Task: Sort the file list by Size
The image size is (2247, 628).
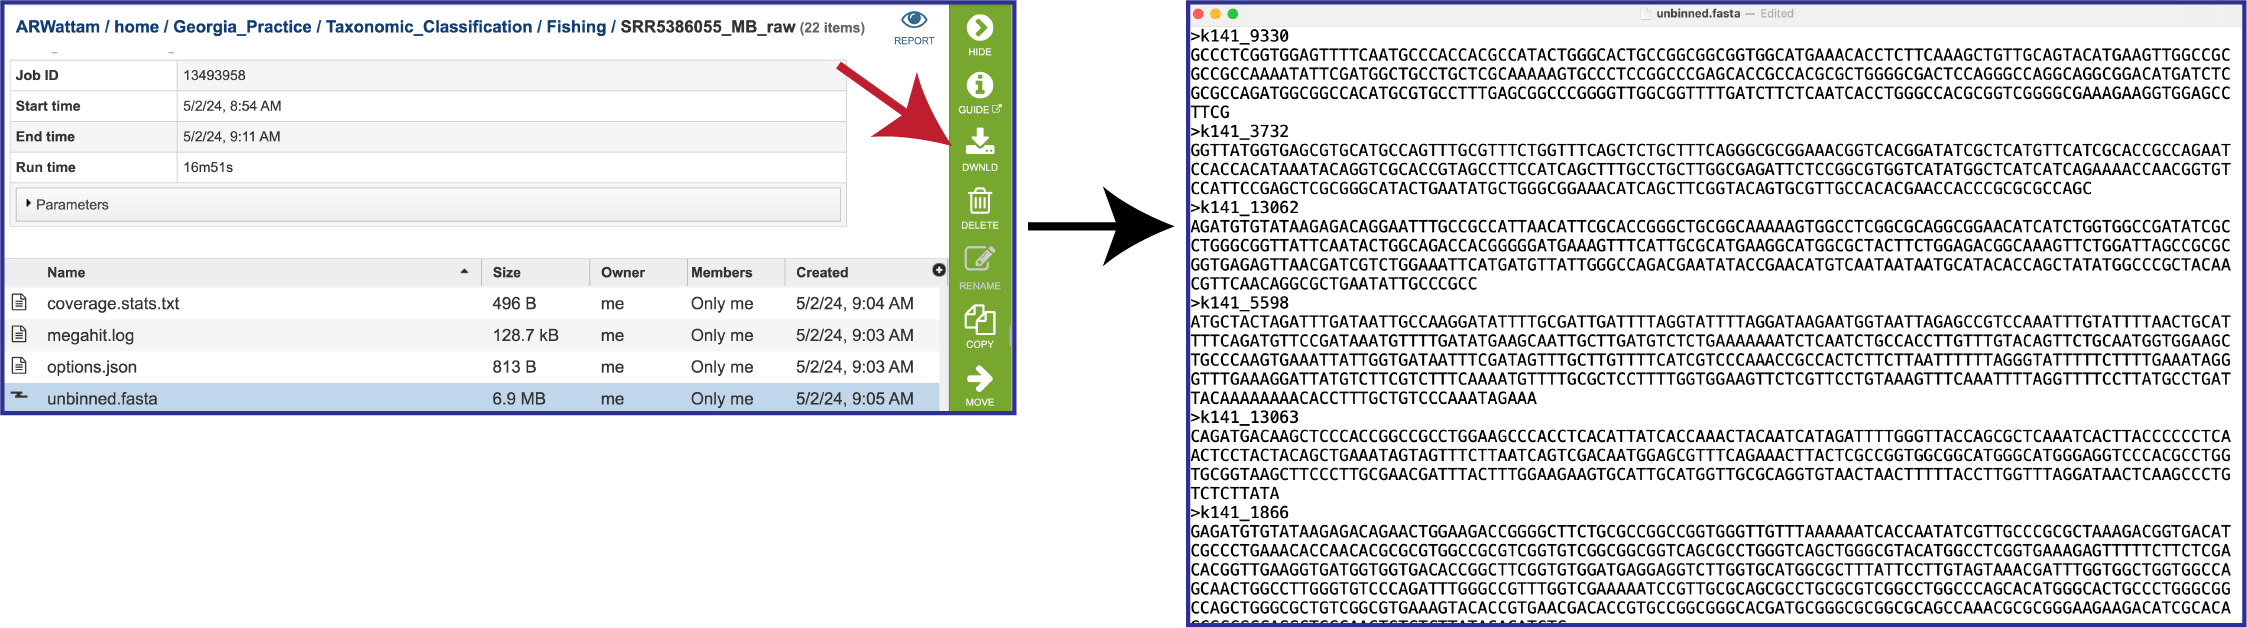Action: (506, 272)
